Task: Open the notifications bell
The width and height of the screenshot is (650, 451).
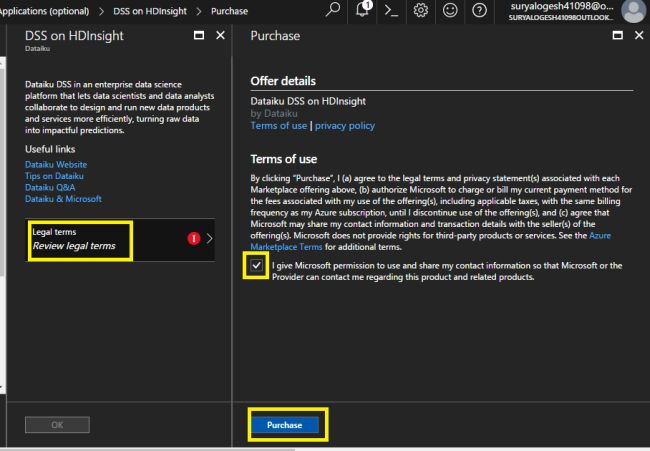Action: 363,9
